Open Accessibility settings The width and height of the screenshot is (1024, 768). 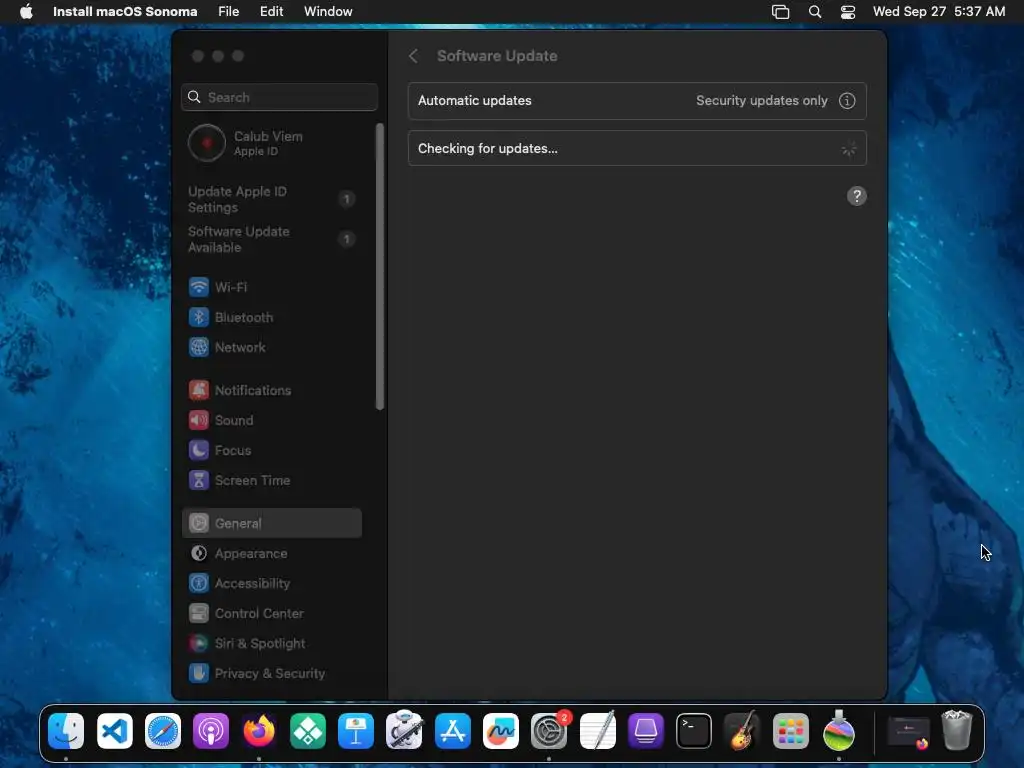[272, 584]
